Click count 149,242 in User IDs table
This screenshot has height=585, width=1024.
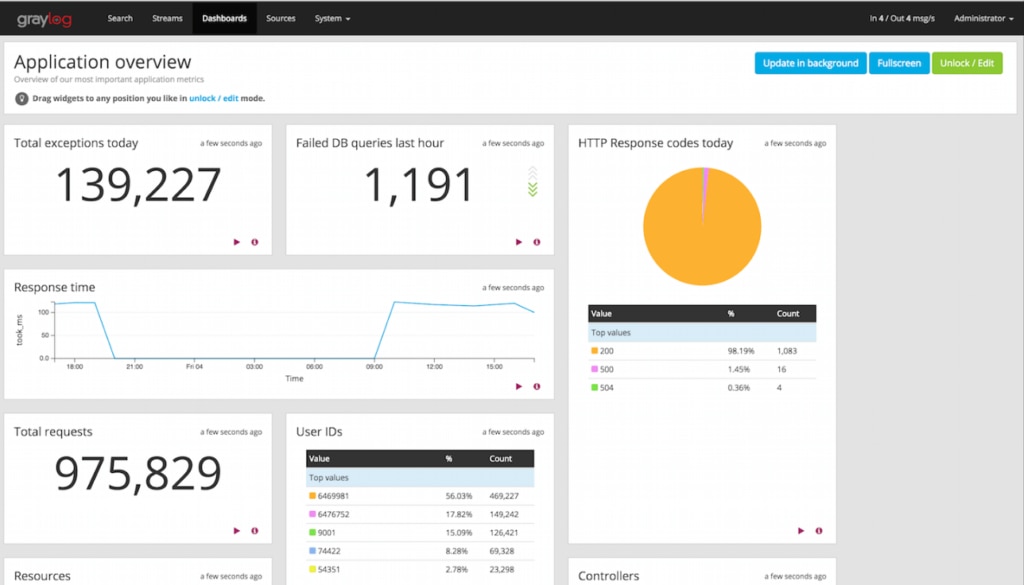[504, 514]
